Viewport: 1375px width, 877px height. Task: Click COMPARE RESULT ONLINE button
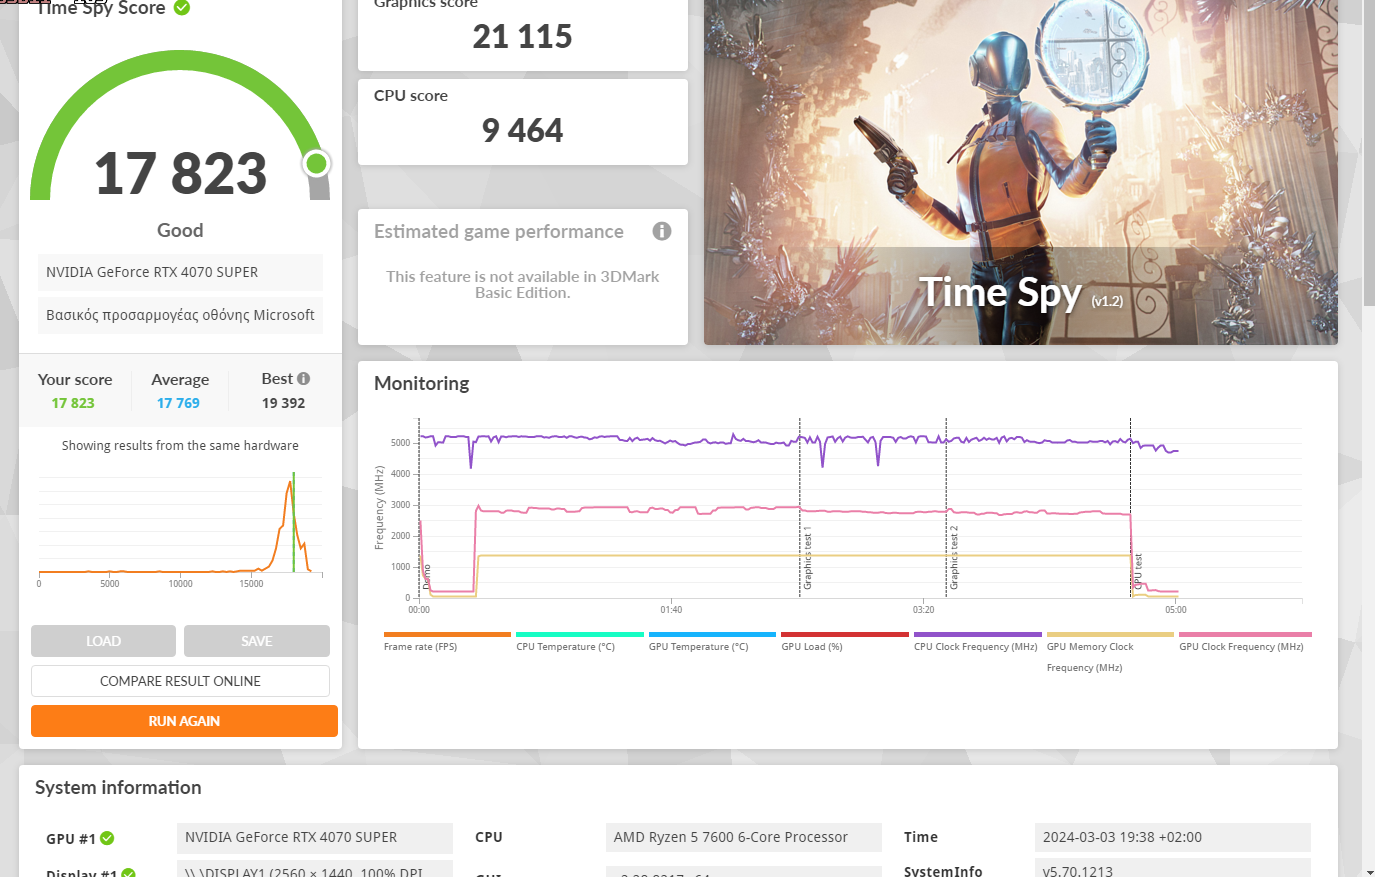[x=180, y=681]
